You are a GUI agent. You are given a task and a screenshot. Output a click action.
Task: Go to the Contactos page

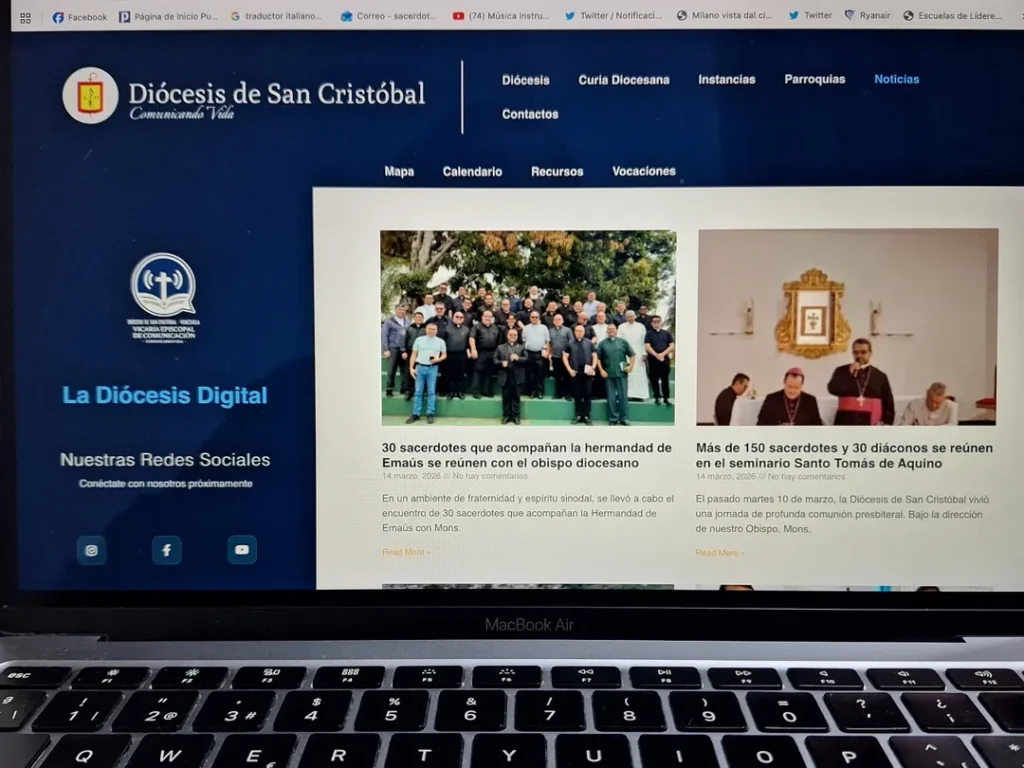click(x=530, y=114)
